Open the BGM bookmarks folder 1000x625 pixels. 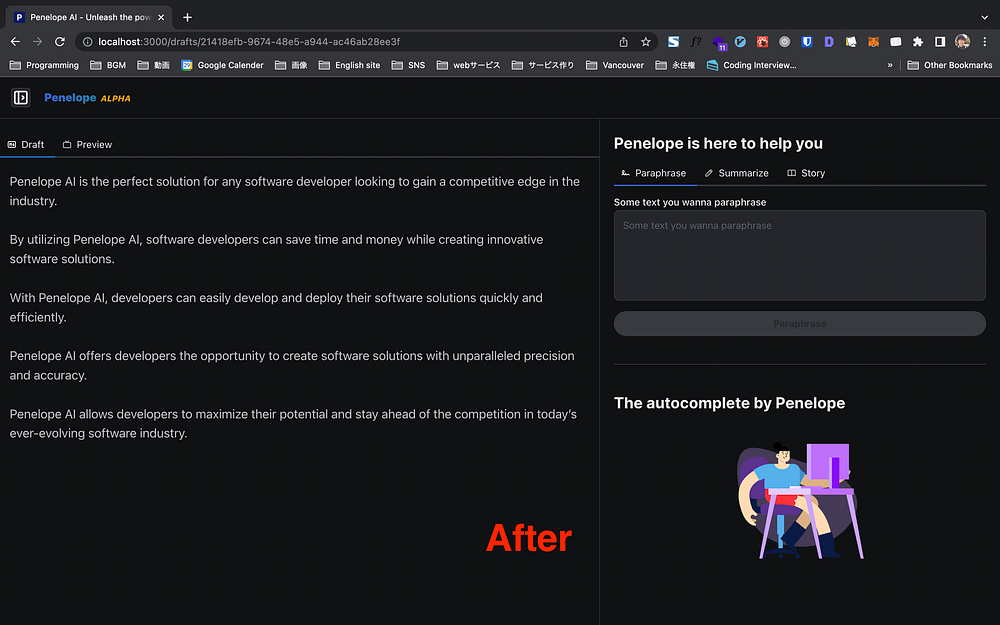pyautogui.click(x=108, y=65)
